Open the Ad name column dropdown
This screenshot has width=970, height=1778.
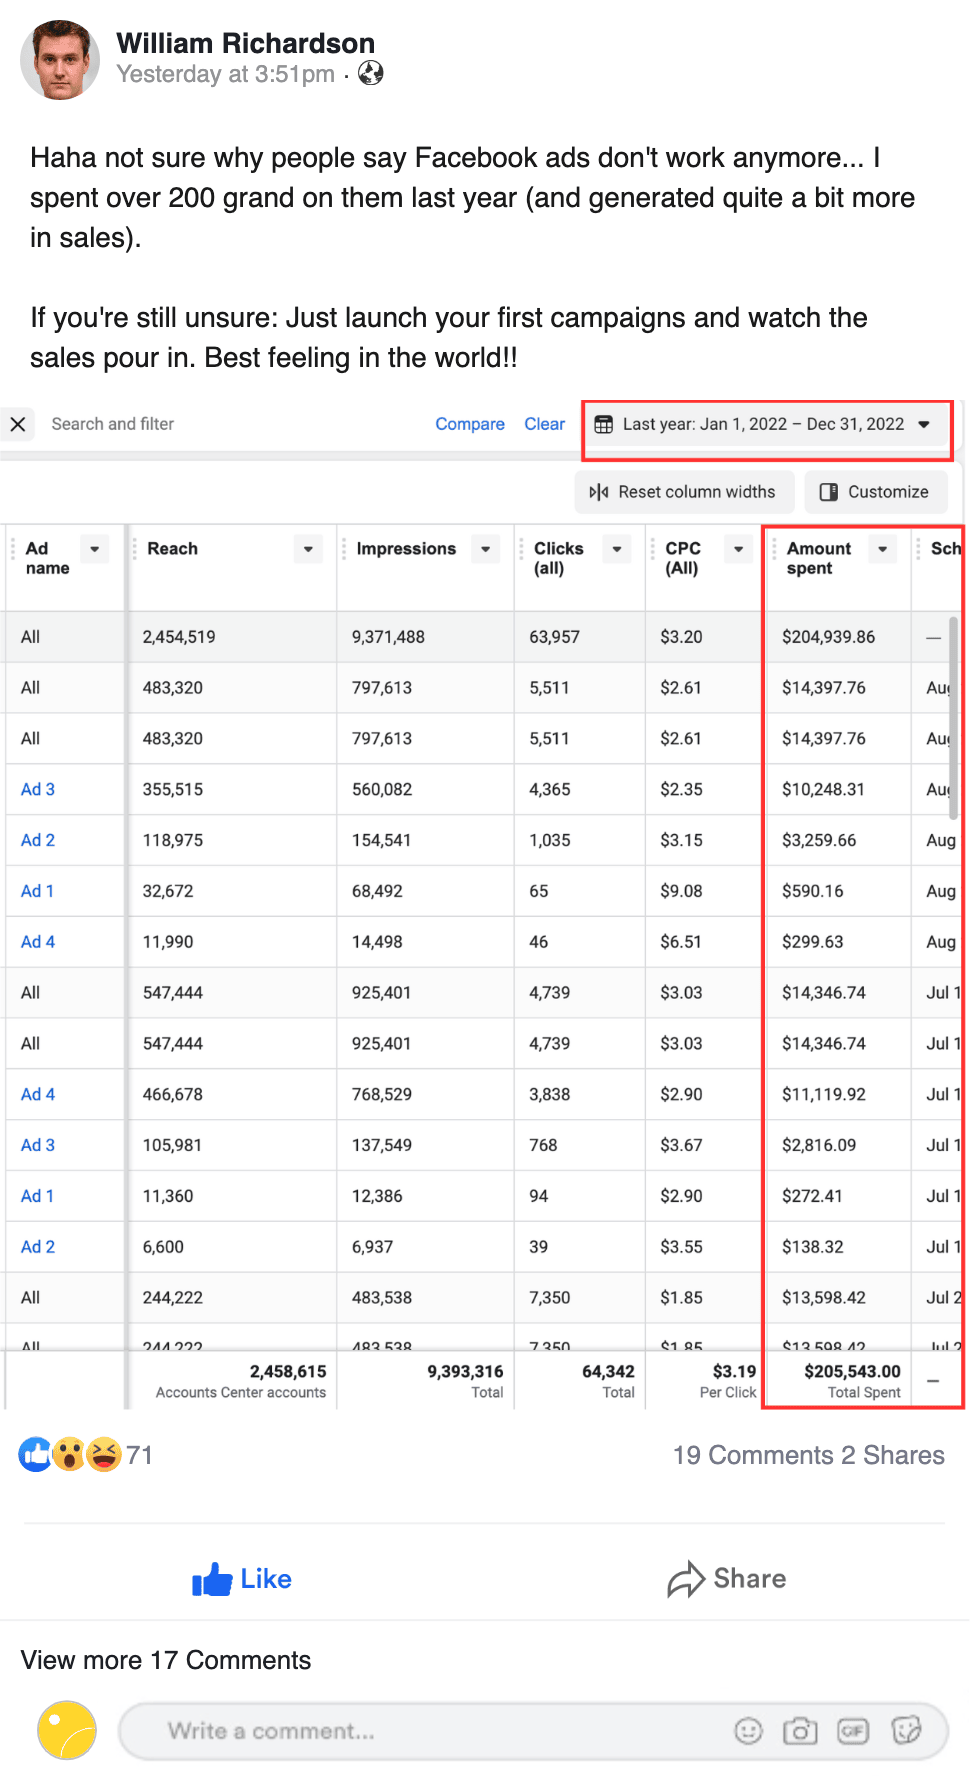(95, 549)
